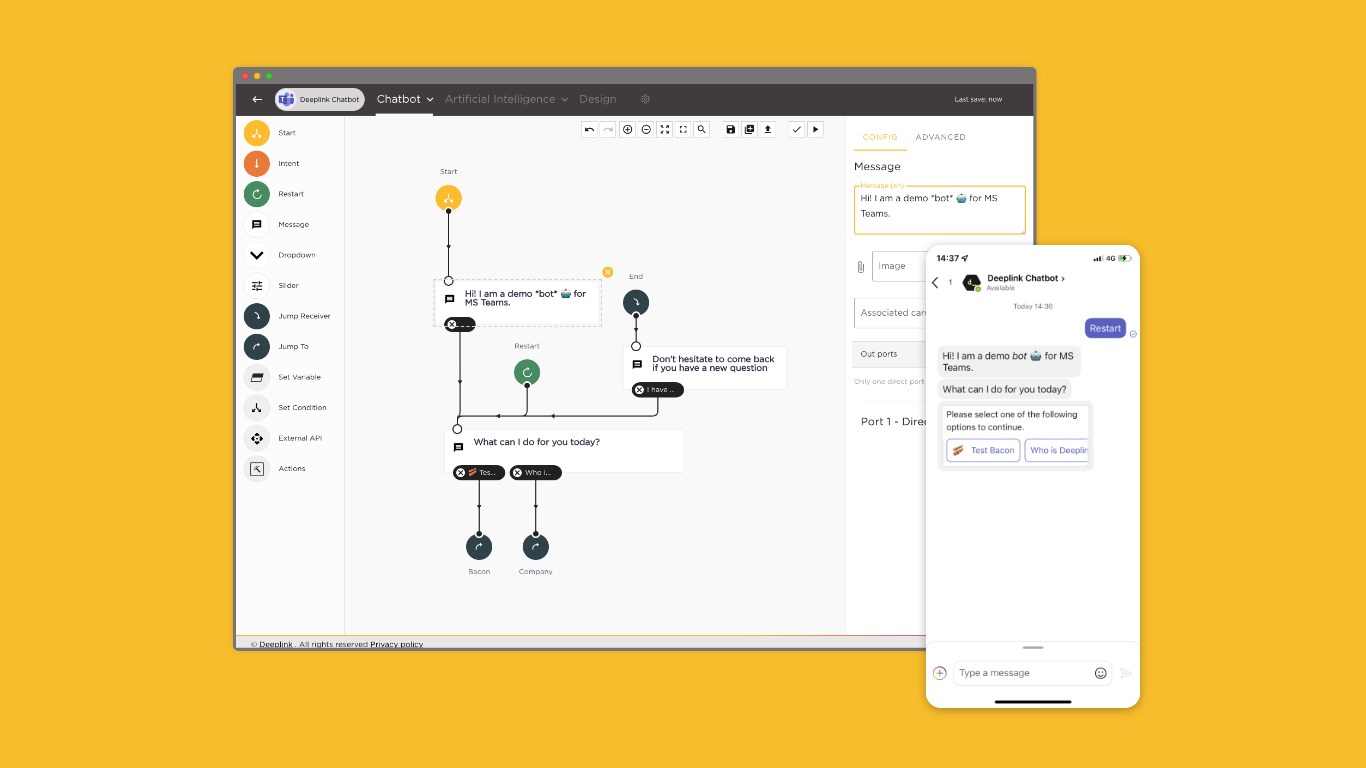Zoom out with the minus circle icon

(646, 129)
